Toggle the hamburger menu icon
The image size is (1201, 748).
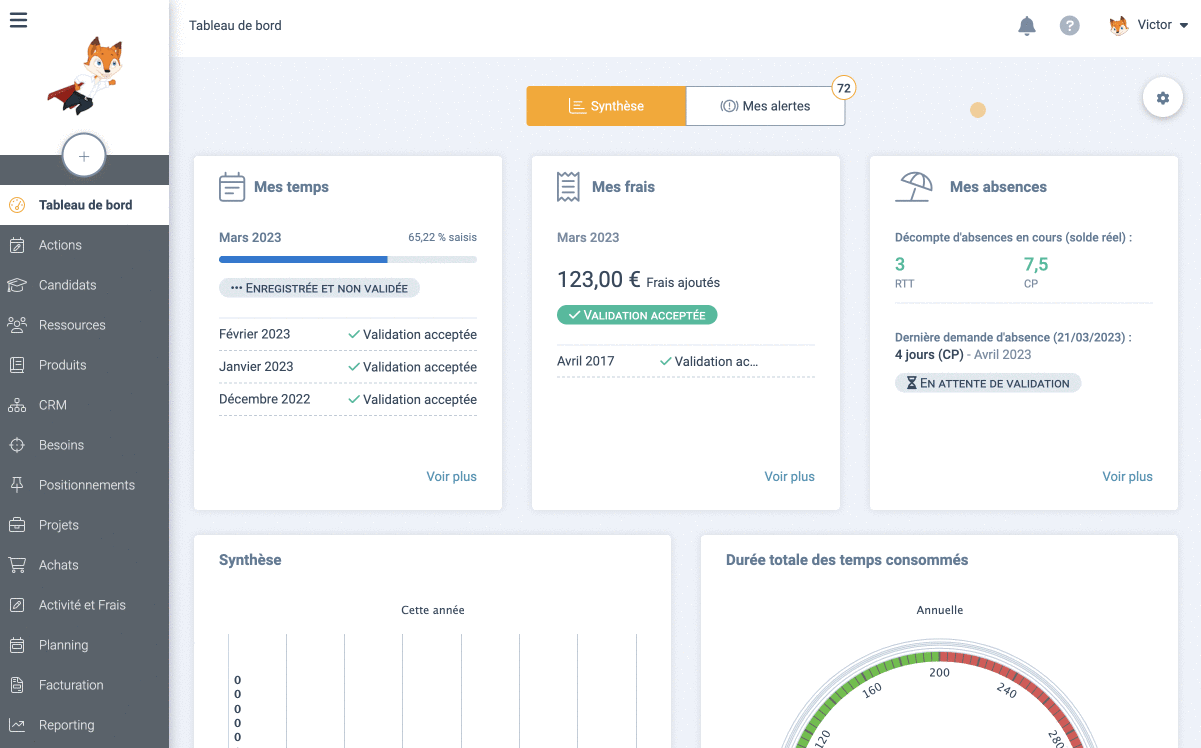[18, 20]
